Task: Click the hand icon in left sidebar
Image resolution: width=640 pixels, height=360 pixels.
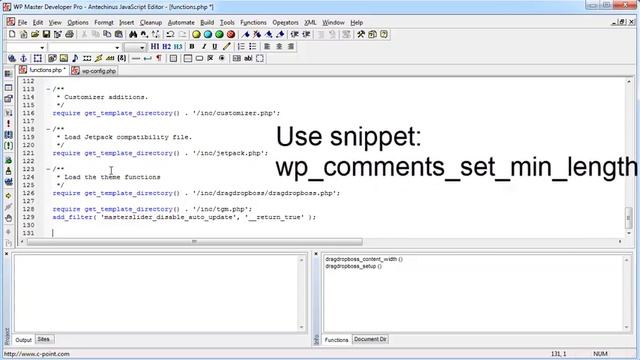Action: tap(8, 218)
